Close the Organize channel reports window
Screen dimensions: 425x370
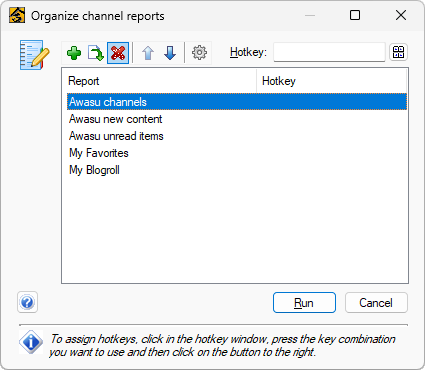tap(401, 15)
